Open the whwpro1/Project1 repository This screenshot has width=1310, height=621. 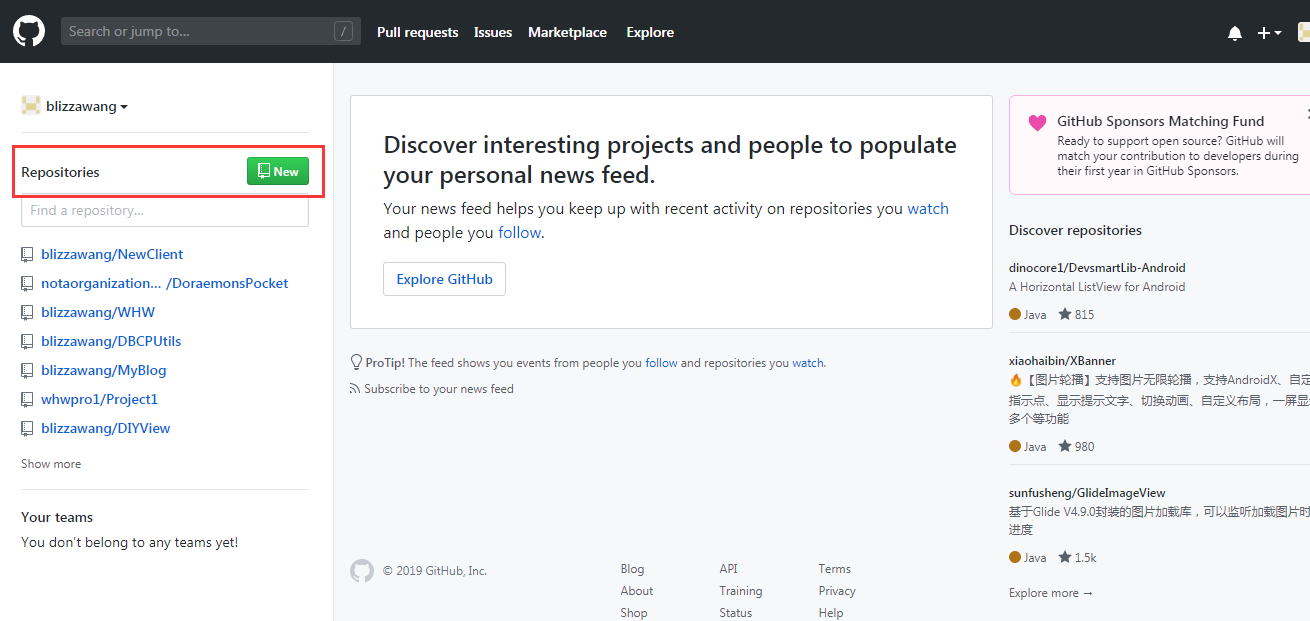[99, 400]
